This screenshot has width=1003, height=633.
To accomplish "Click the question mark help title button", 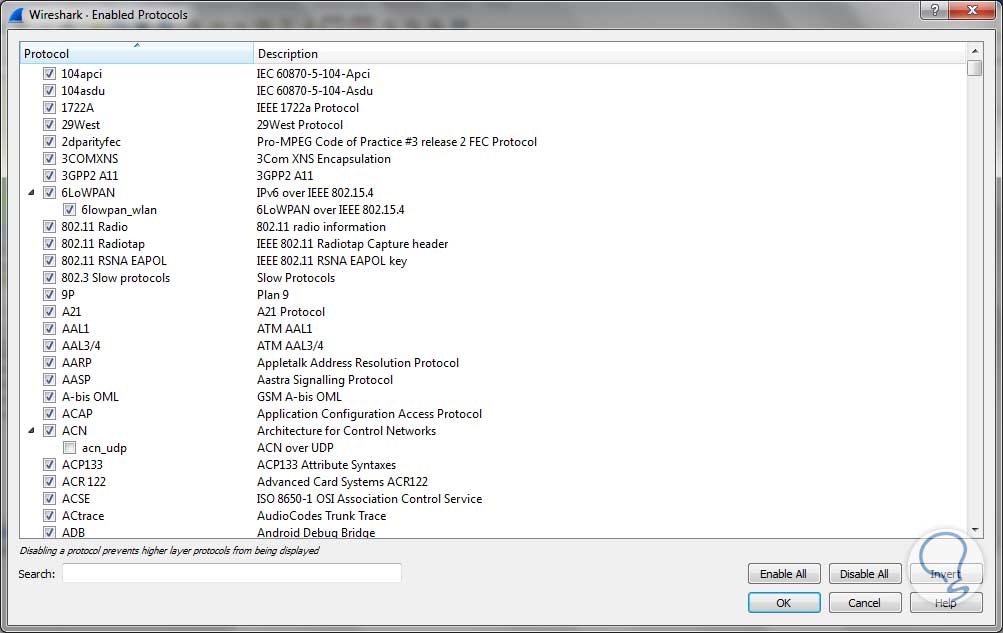I will point(935,10).
